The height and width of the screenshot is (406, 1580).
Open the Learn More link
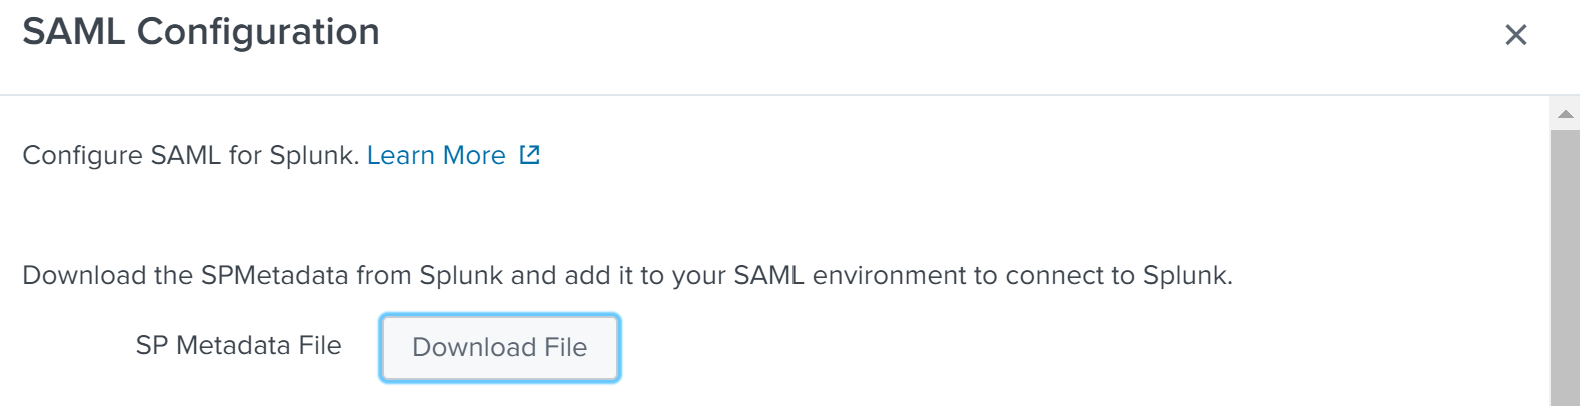click(x=436, y=155)
